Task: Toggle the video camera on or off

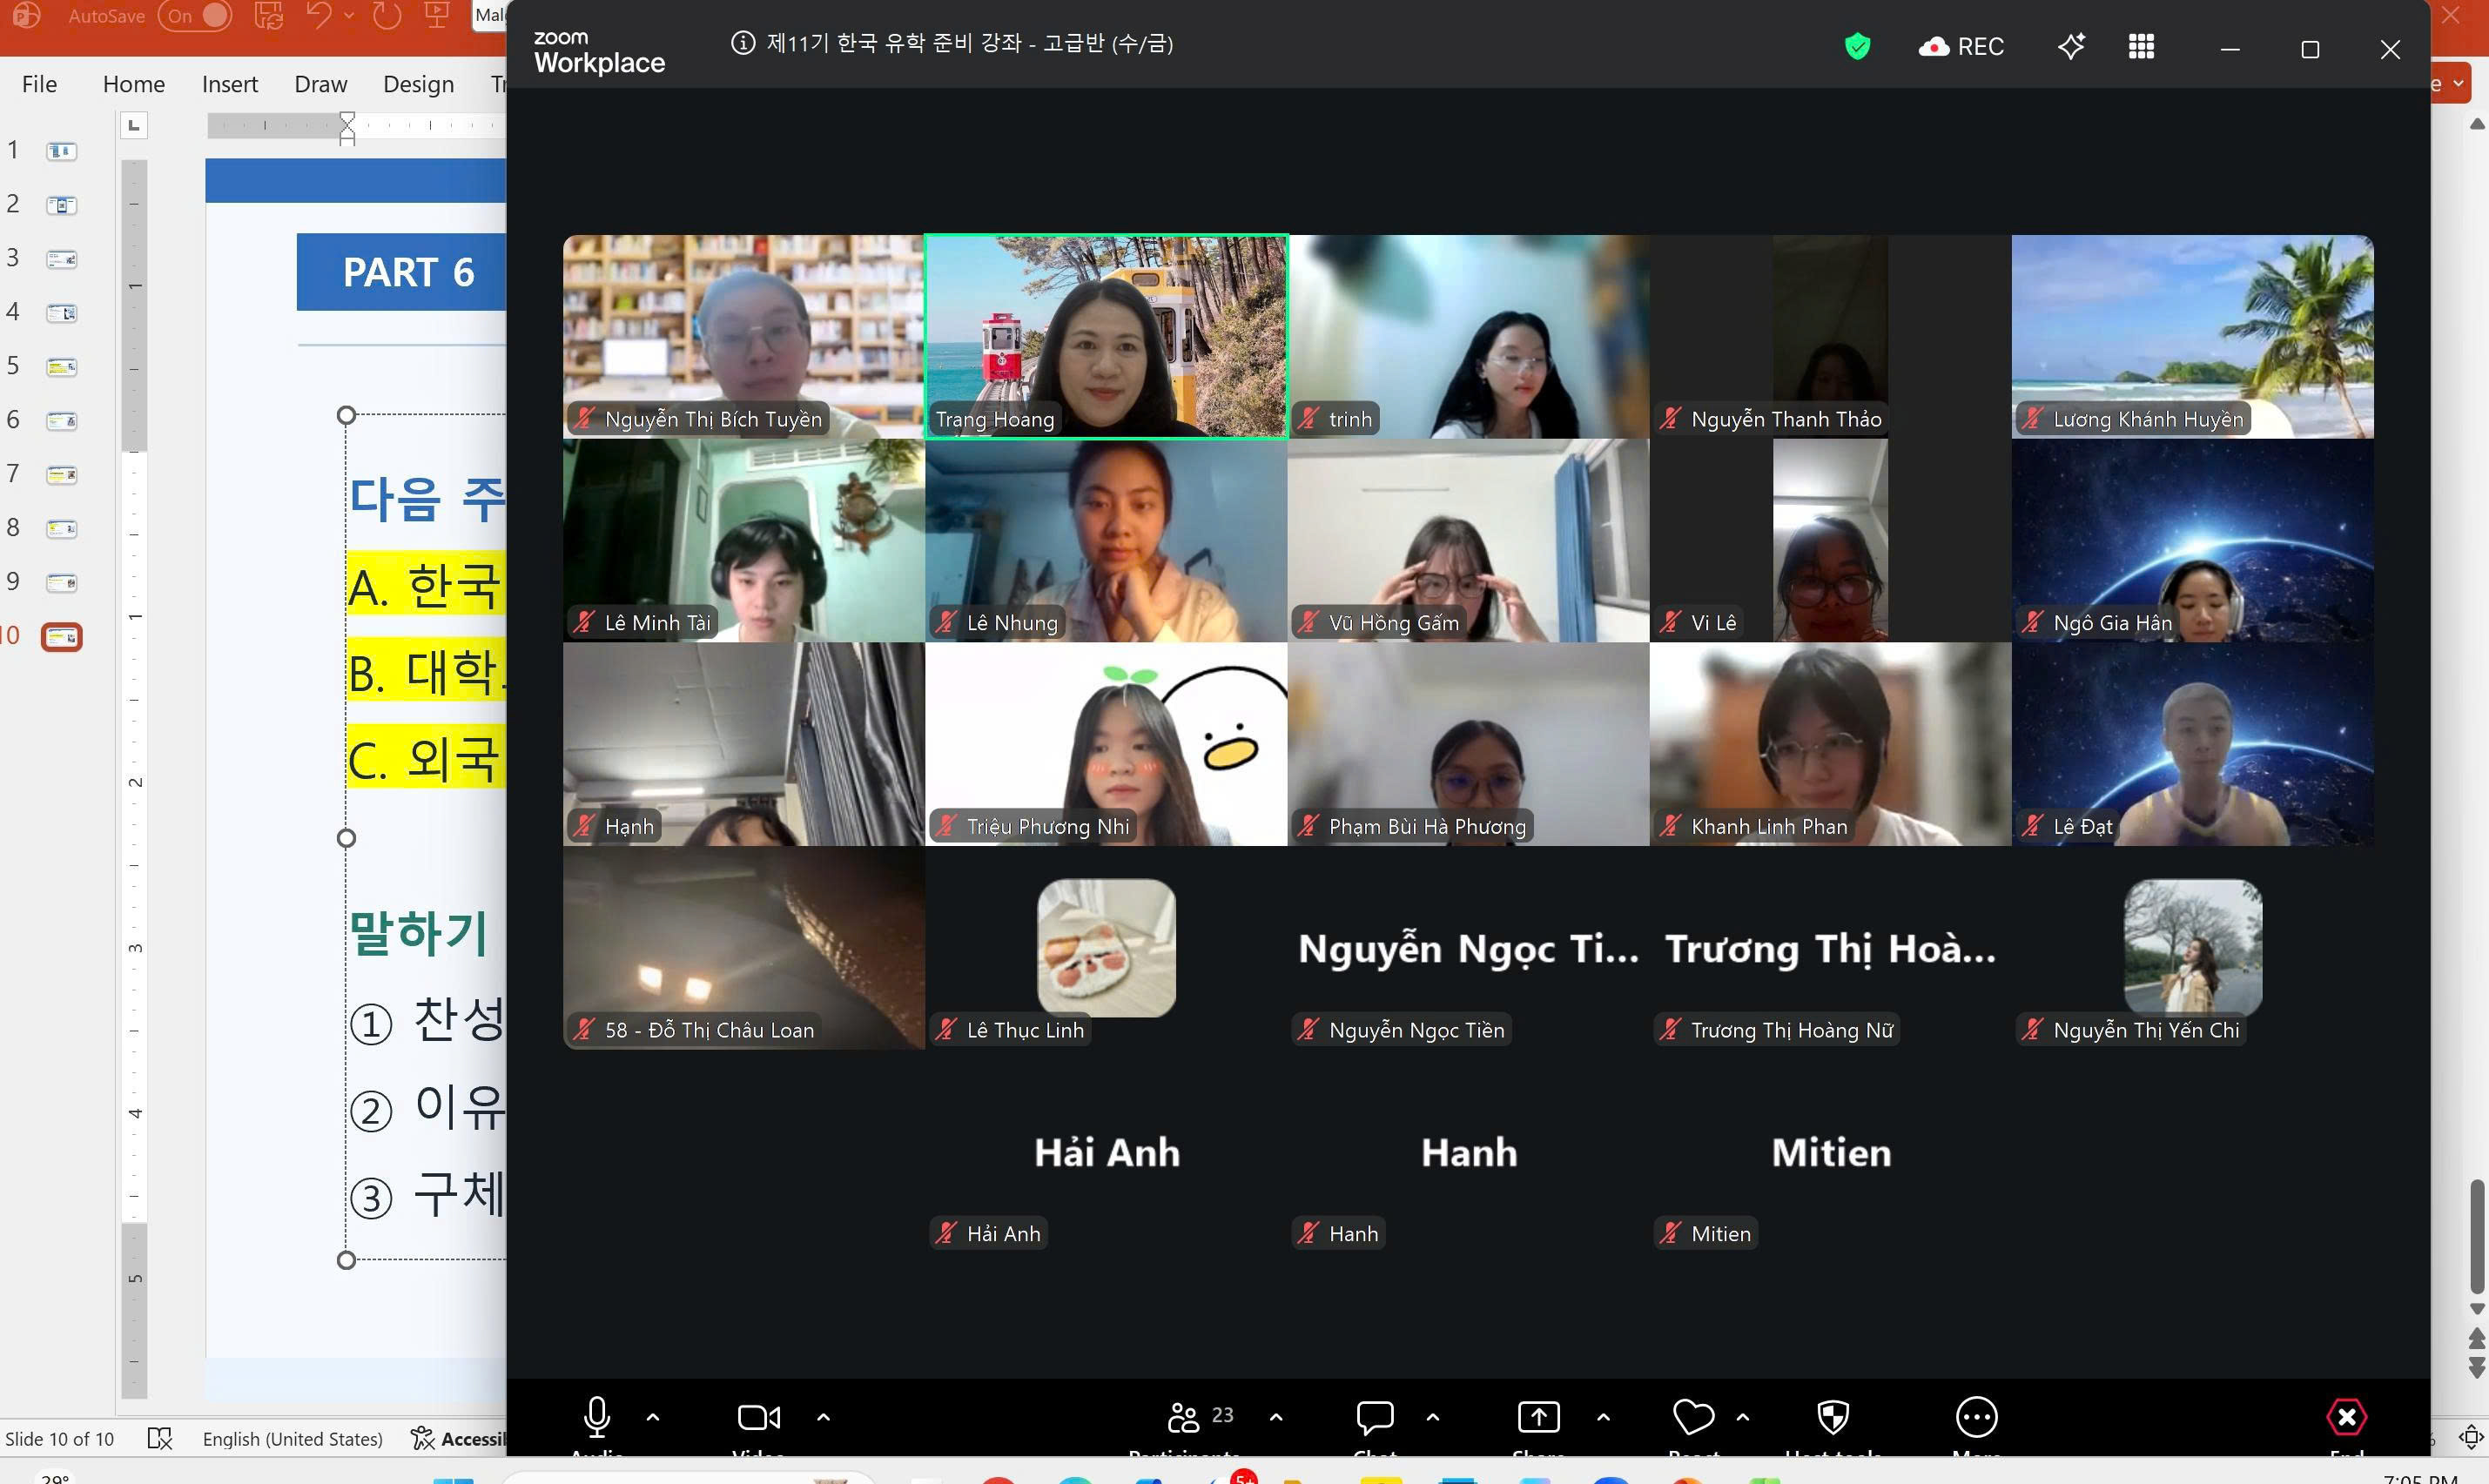Action: coord(759,1416)
